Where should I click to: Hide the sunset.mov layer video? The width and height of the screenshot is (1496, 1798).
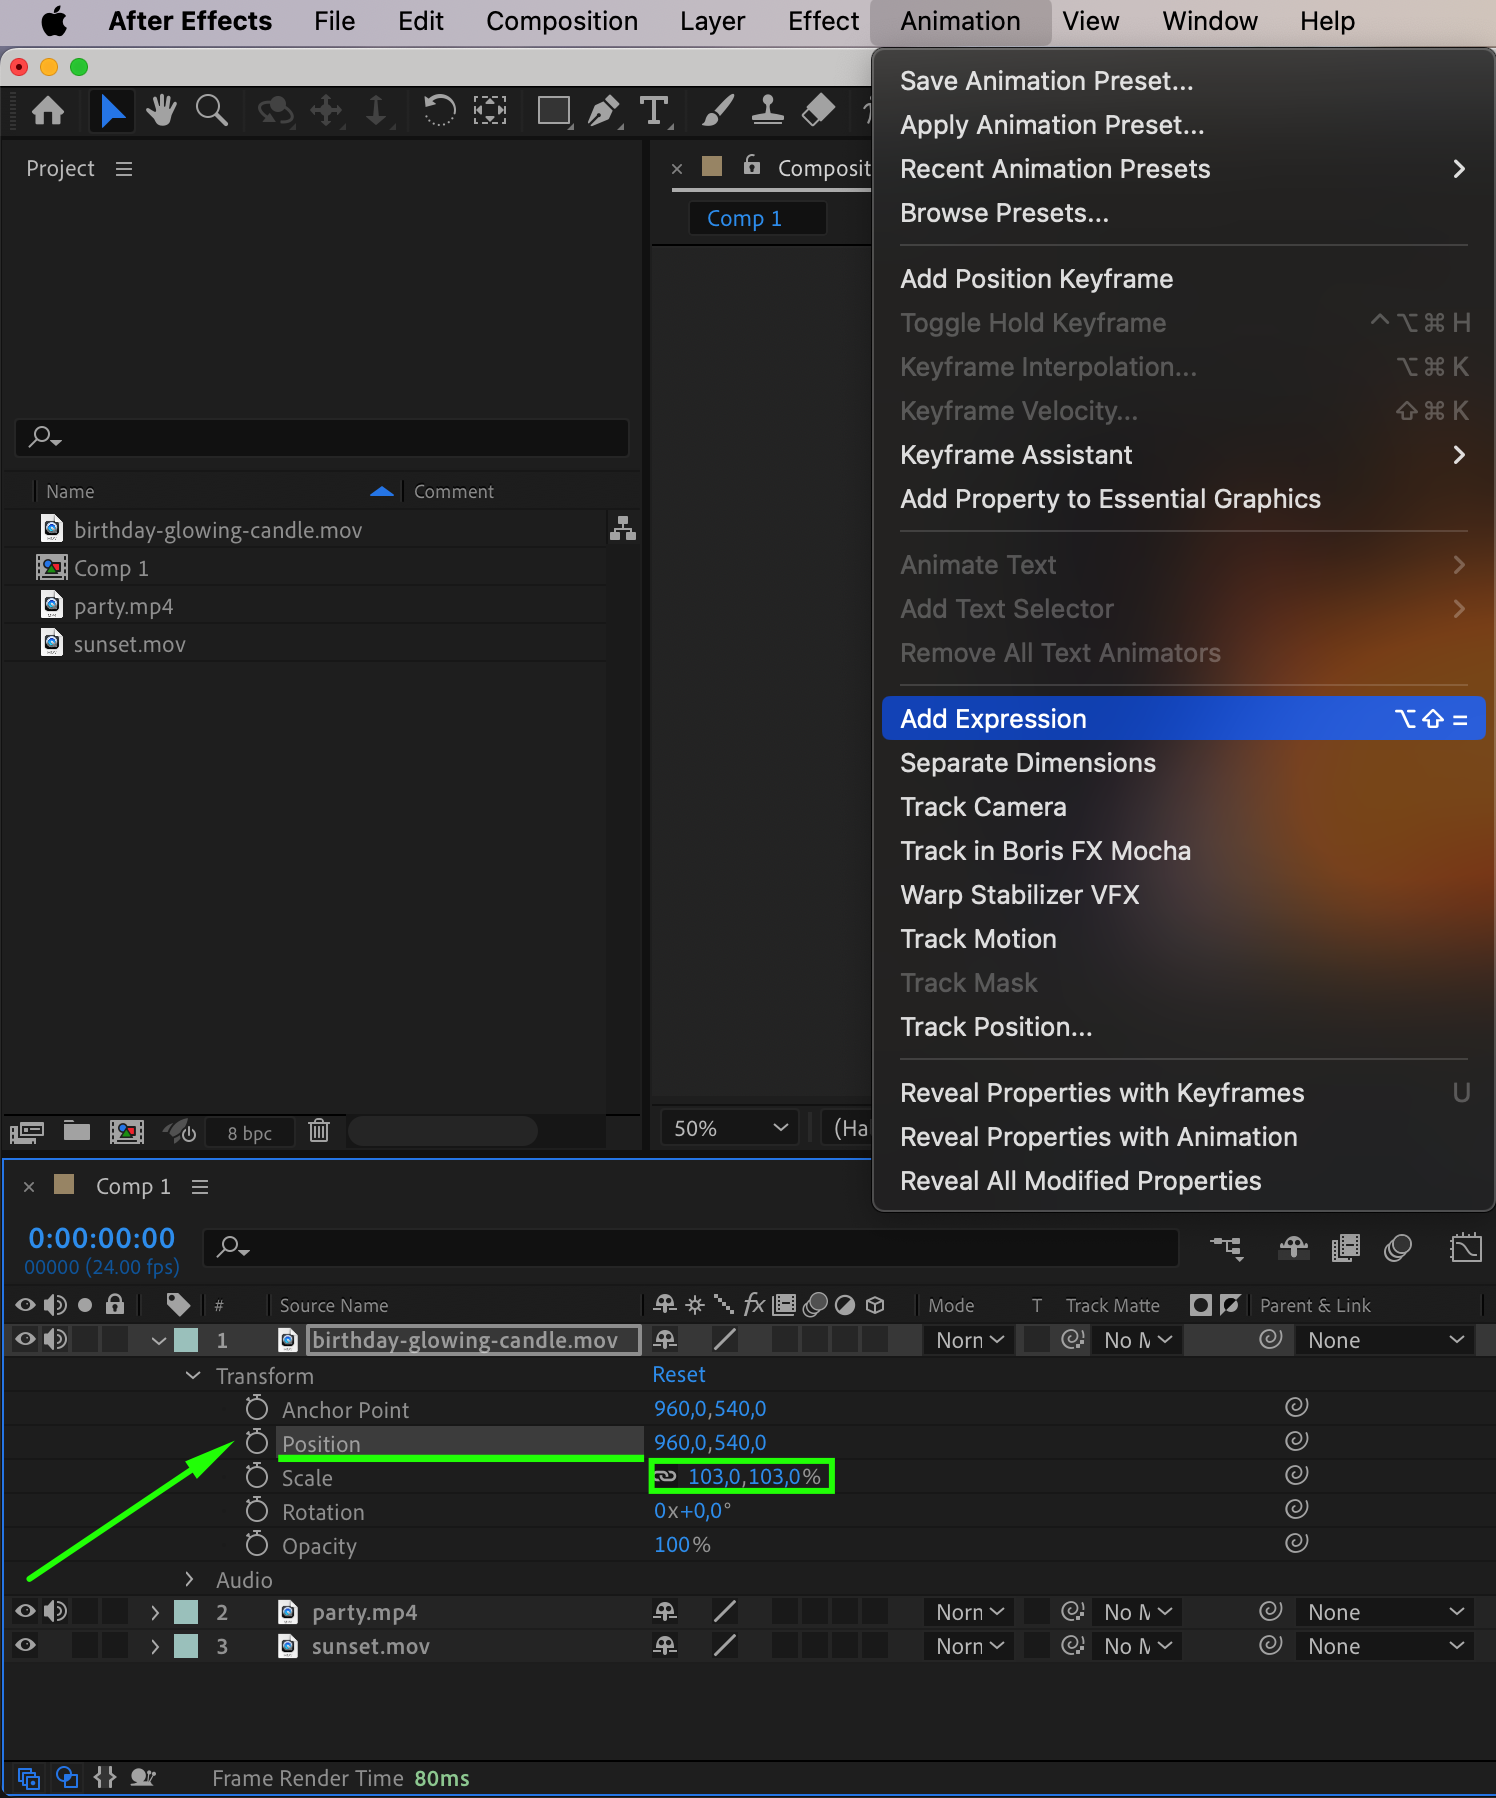[26, 1646]
